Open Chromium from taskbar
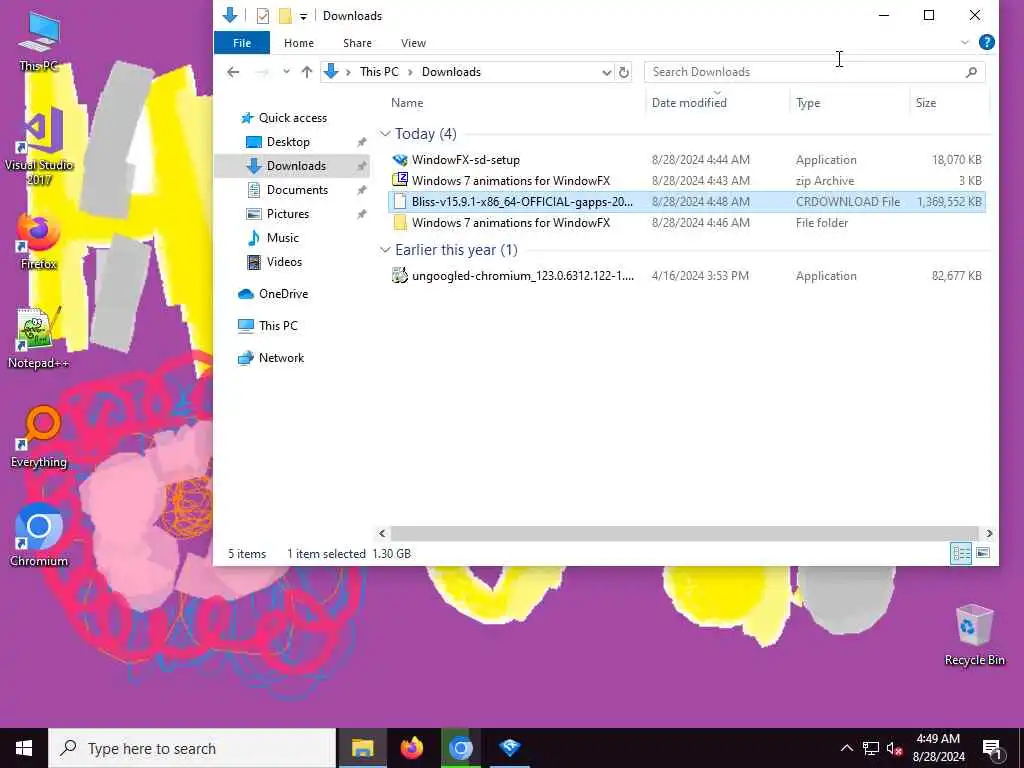This screenshot has width=1024, height=768. click(x=460, y=748)
